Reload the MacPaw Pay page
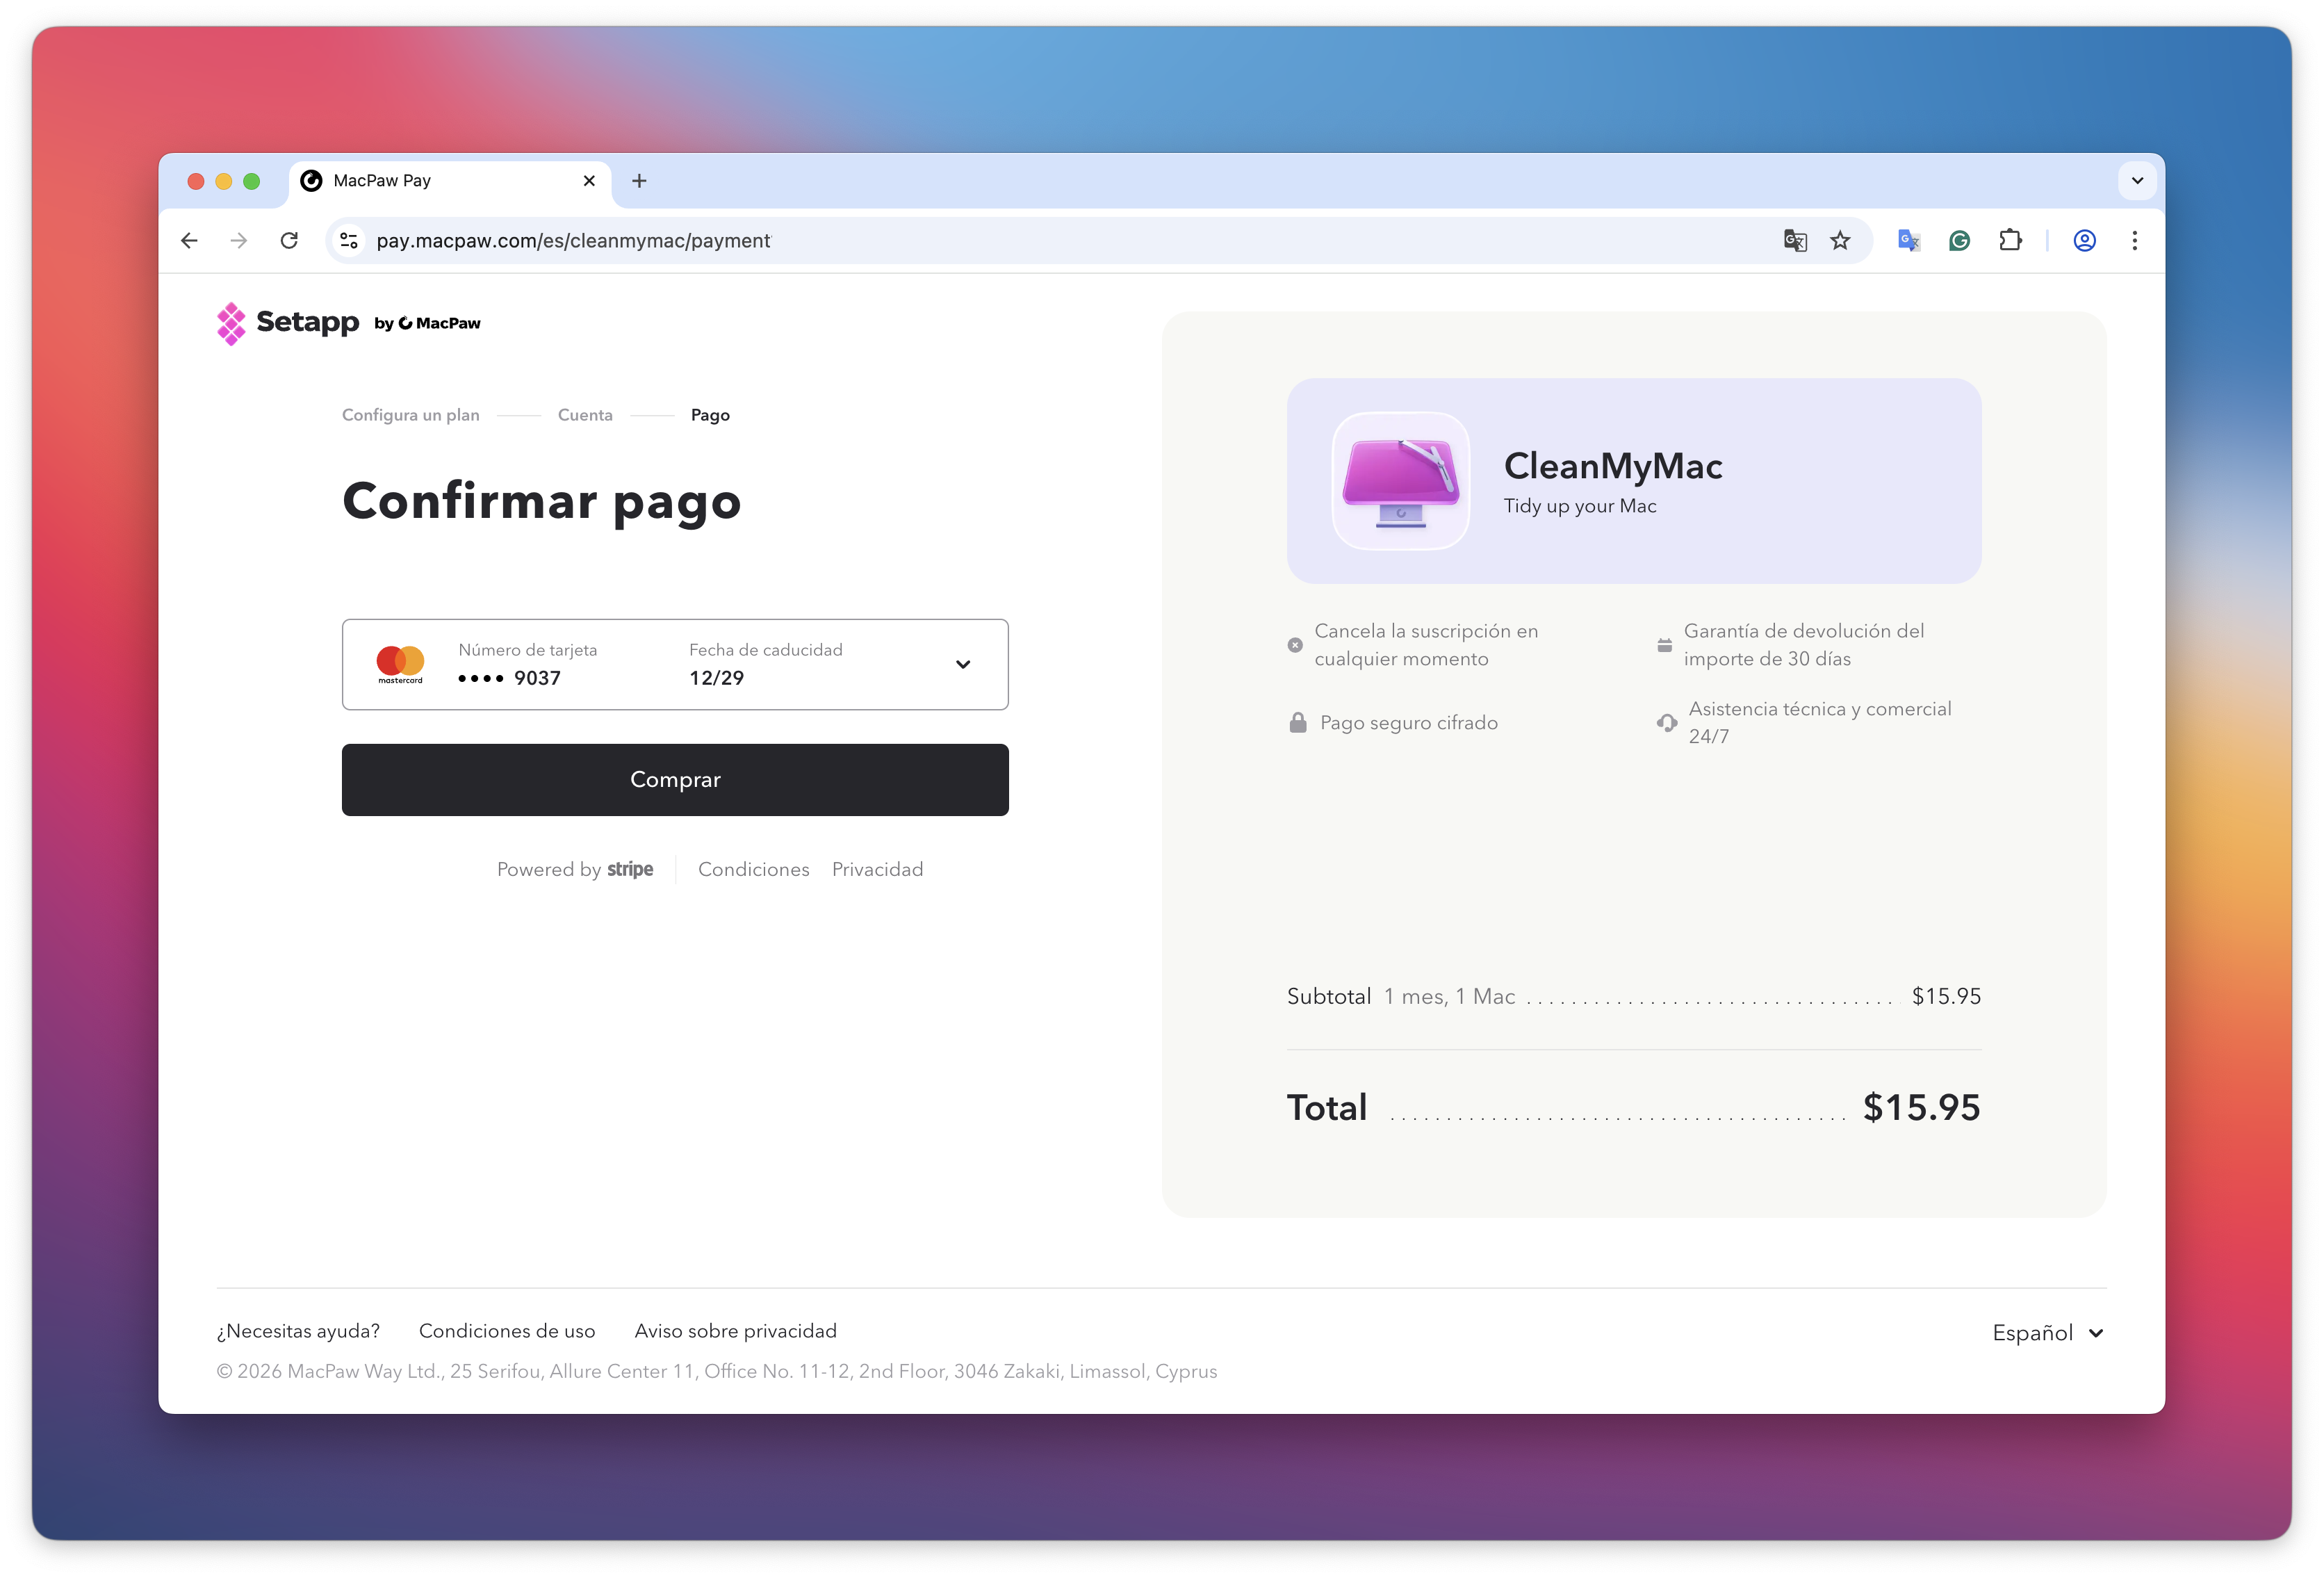 [289, 240]
